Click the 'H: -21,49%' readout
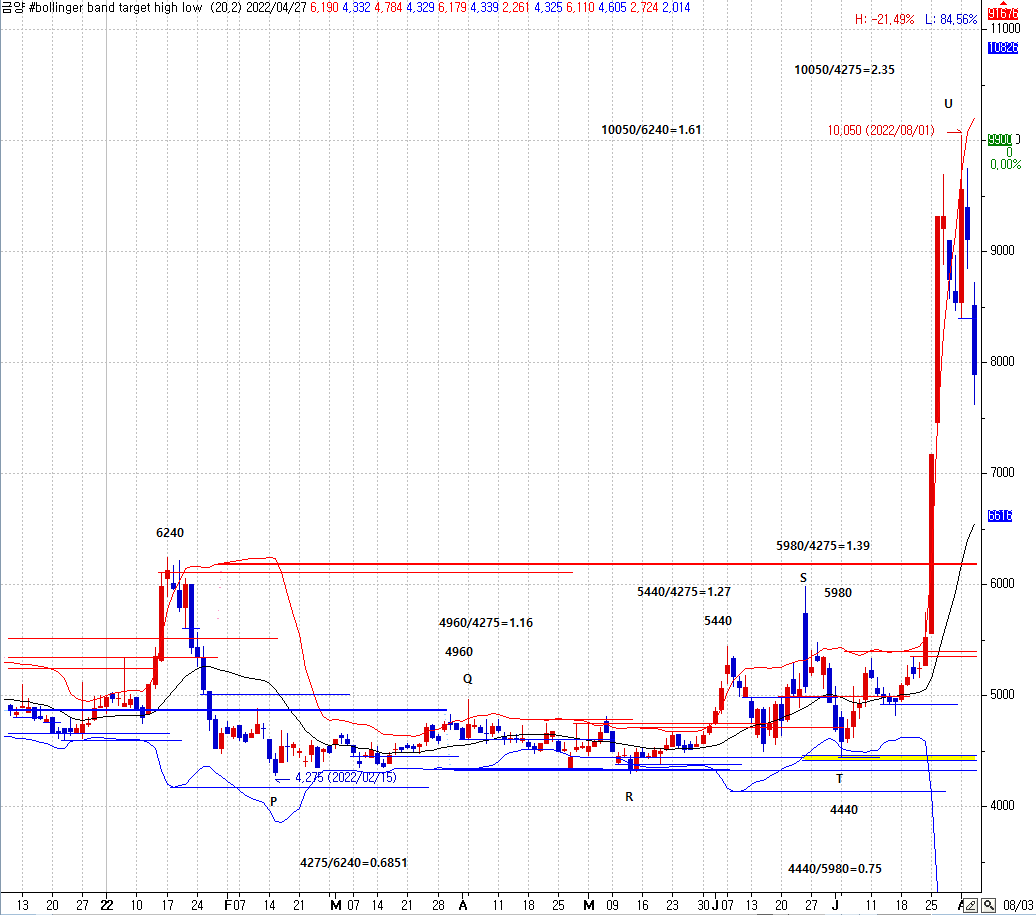The width and height of the screenshot is (1036, 915). coord(884,20)
